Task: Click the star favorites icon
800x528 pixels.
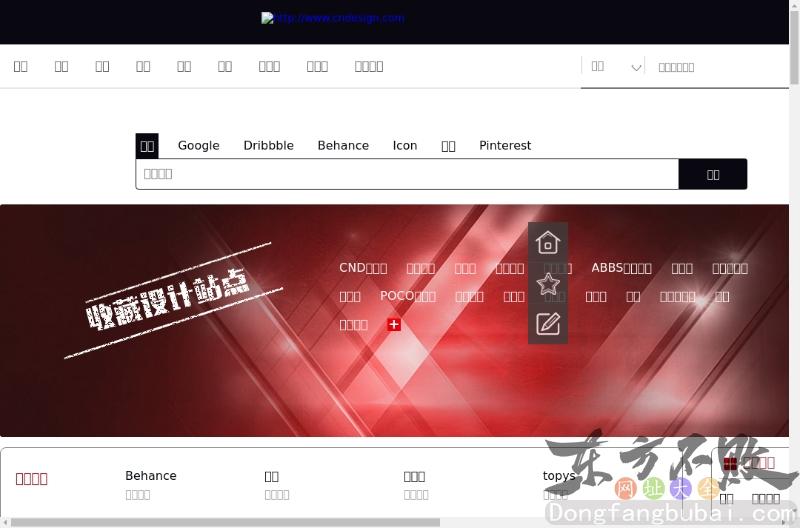Action: pos(547,284)
